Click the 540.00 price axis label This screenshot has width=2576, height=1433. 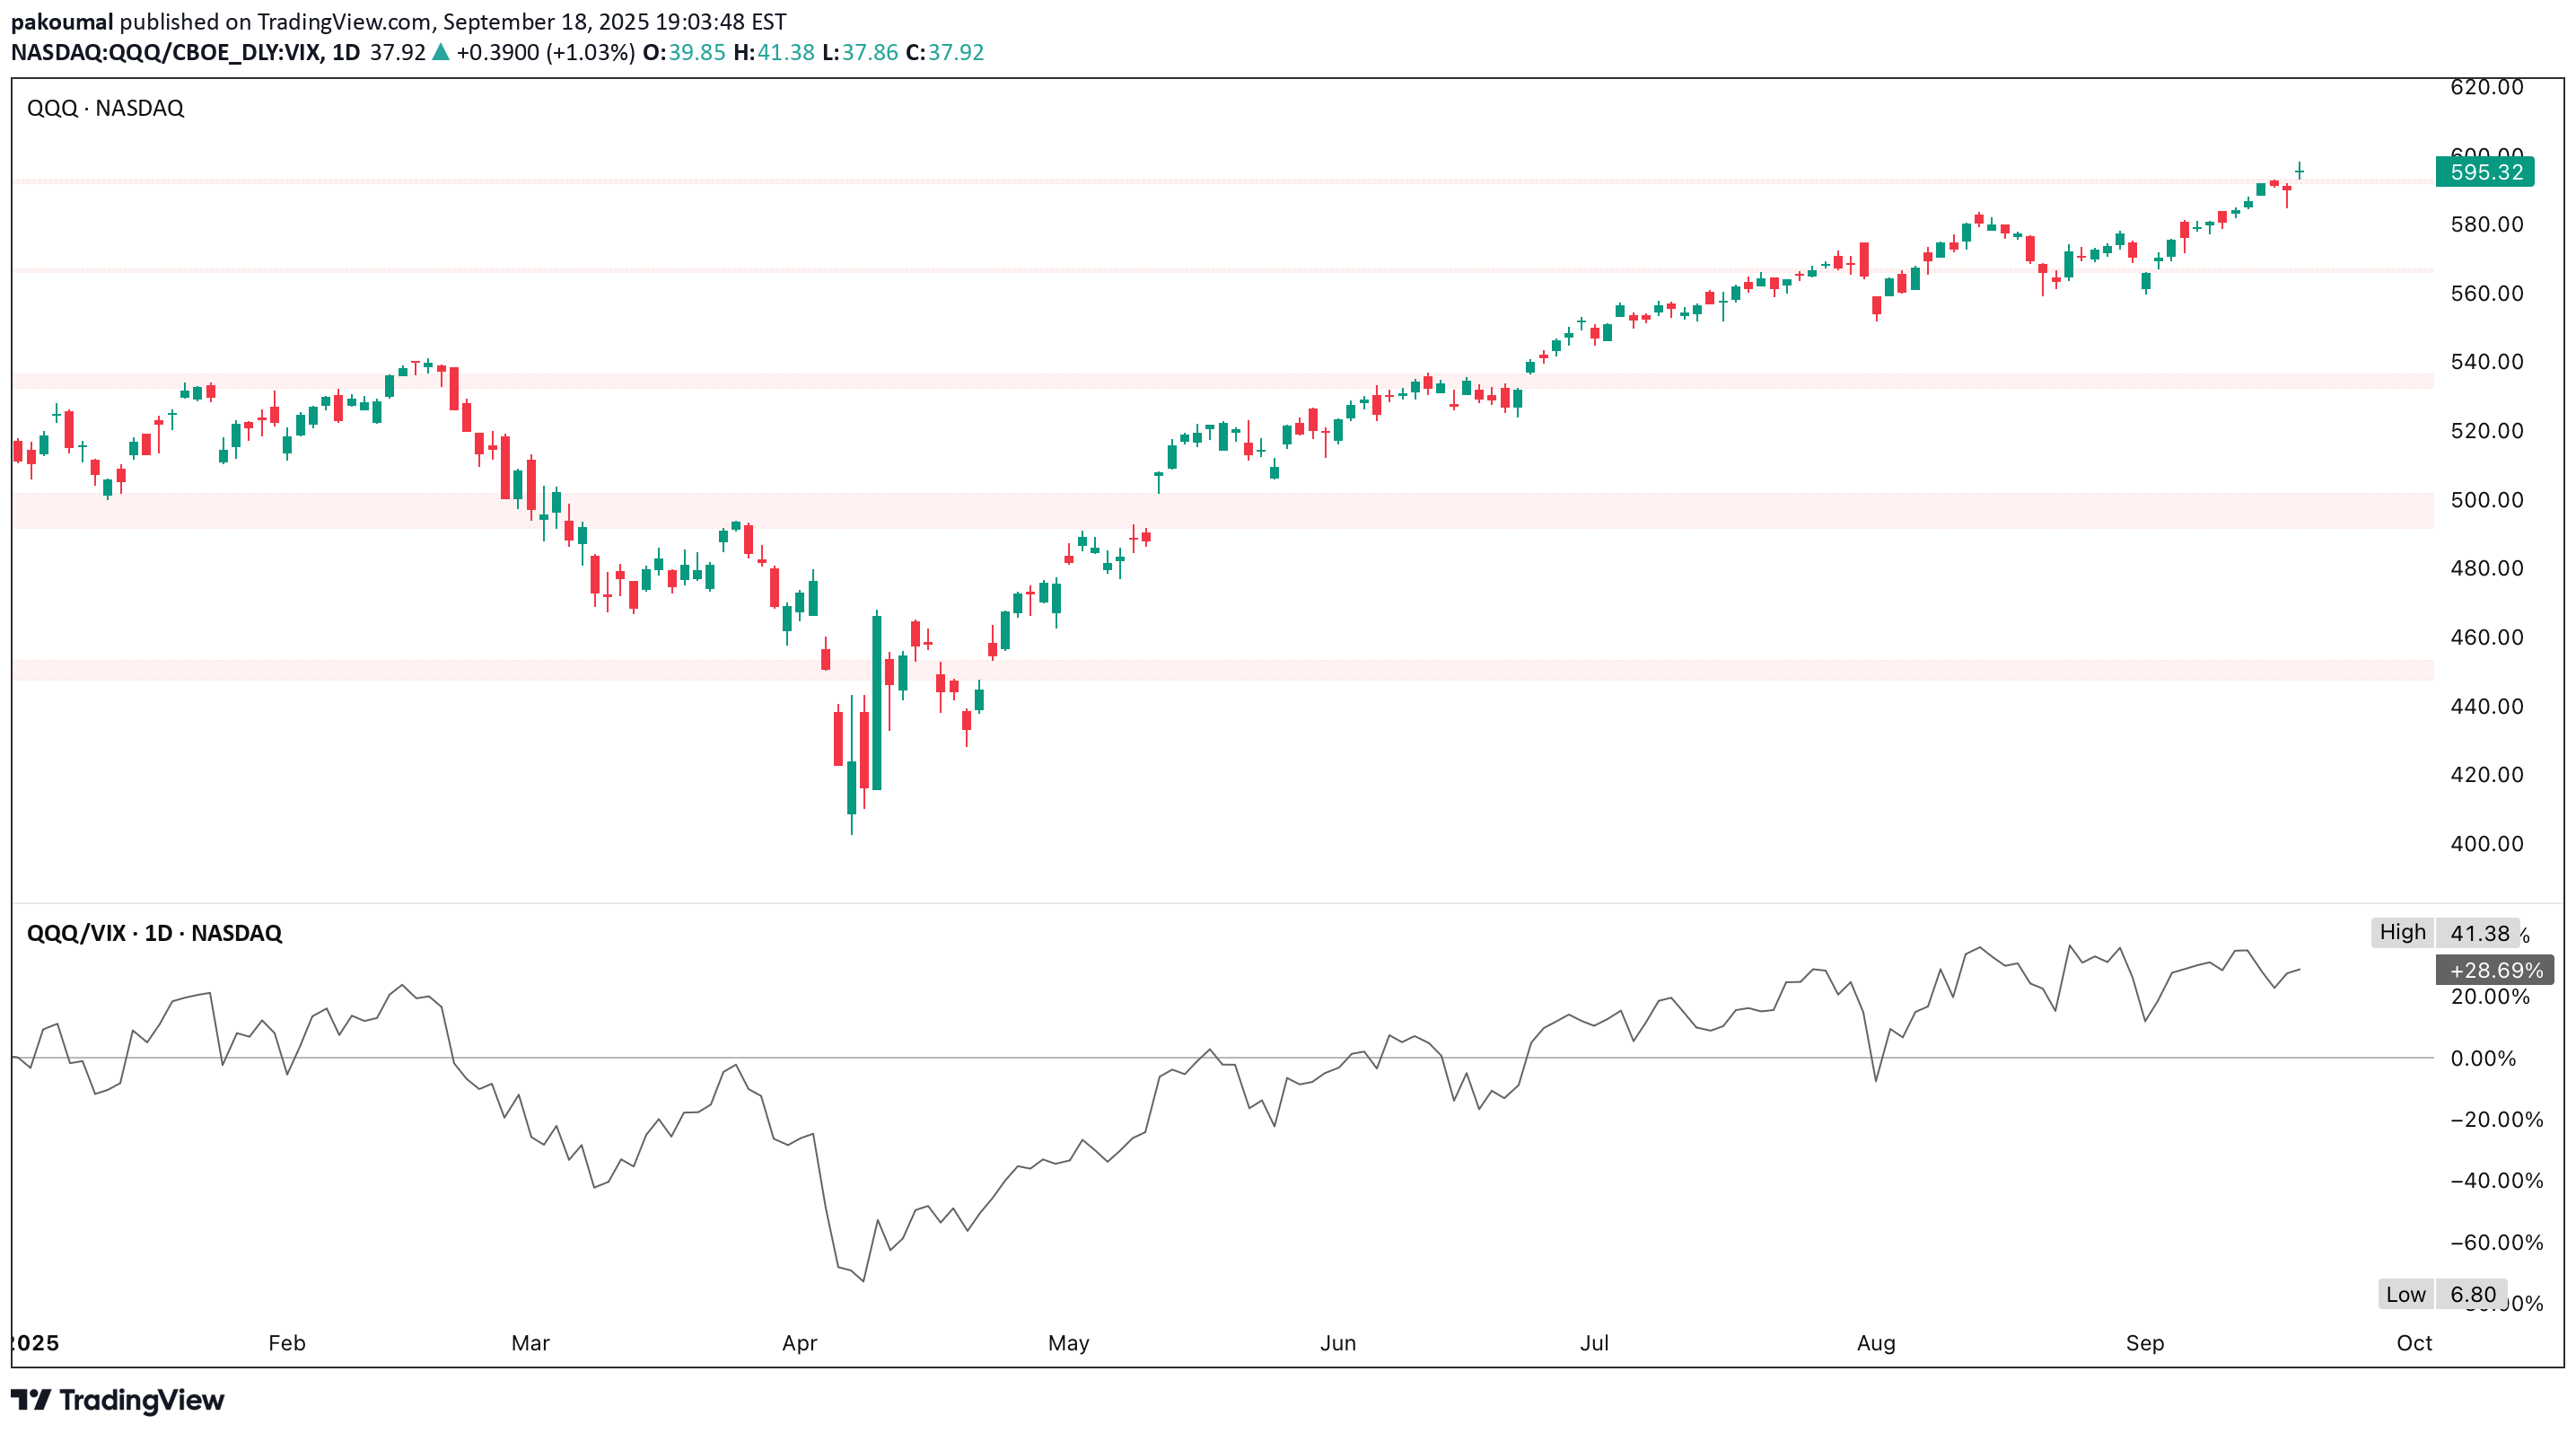click(2486, 361)
